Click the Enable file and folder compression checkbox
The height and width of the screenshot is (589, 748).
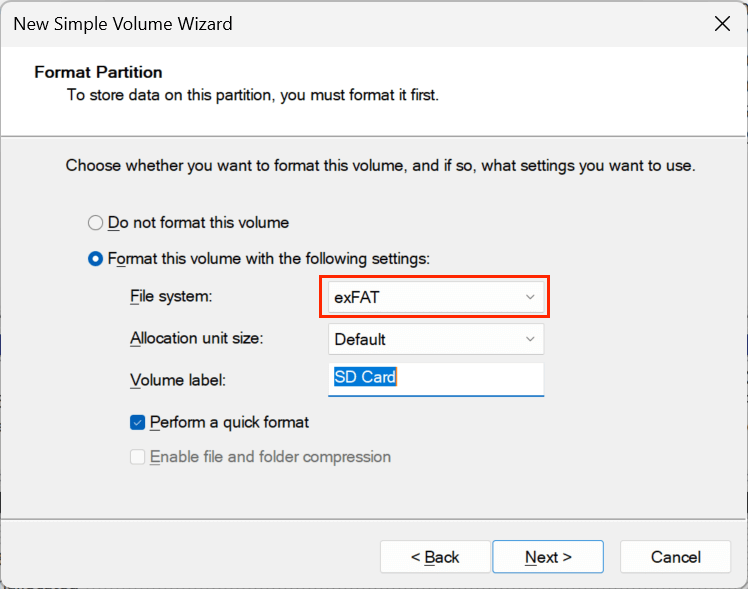[x=138, y=457]
